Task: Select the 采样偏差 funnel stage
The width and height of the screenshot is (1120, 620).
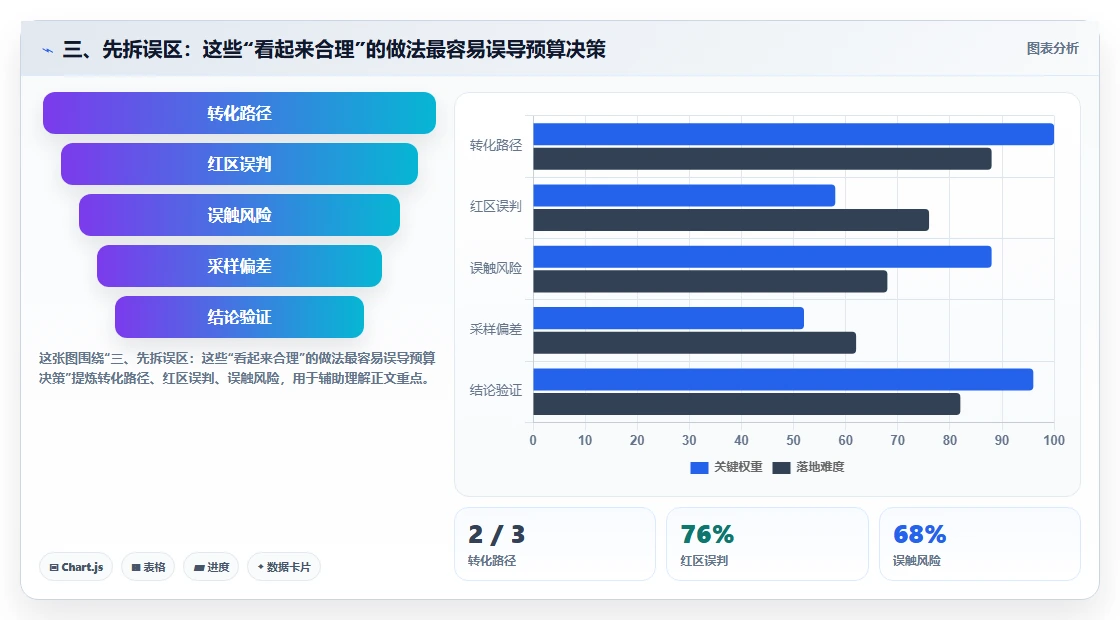Action: [239, 266]
